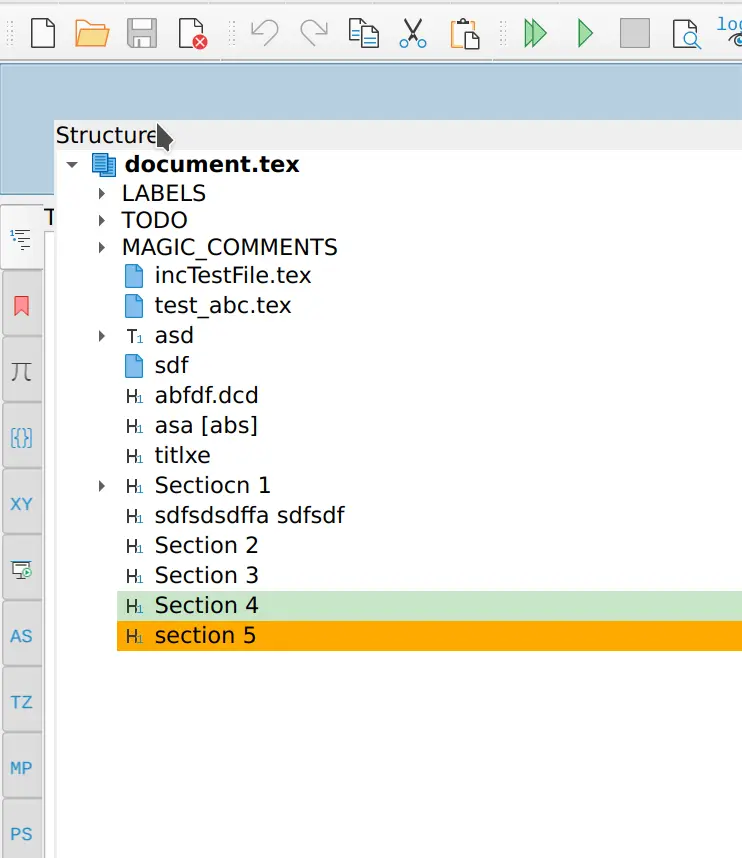Open the XY side panel tab

pyautogui.click(x=21, y=504)
